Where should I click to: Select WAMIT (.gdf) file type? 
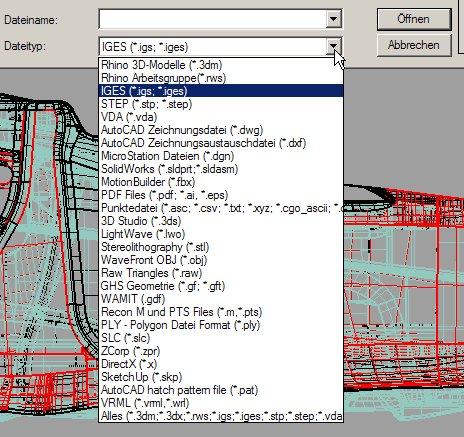tap(221, 299)
